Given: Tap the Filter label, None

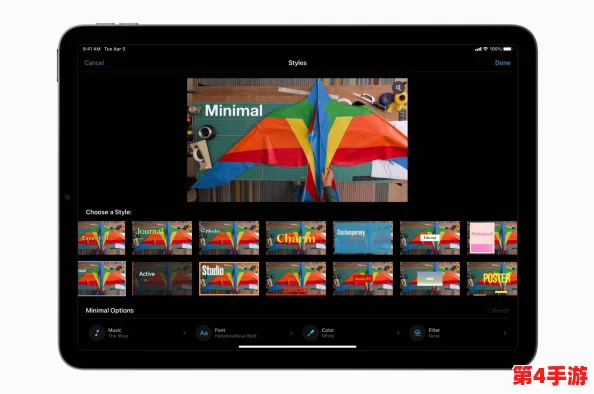Looking at the screenshot, I should pyautogui.click(x=434, y=333).
